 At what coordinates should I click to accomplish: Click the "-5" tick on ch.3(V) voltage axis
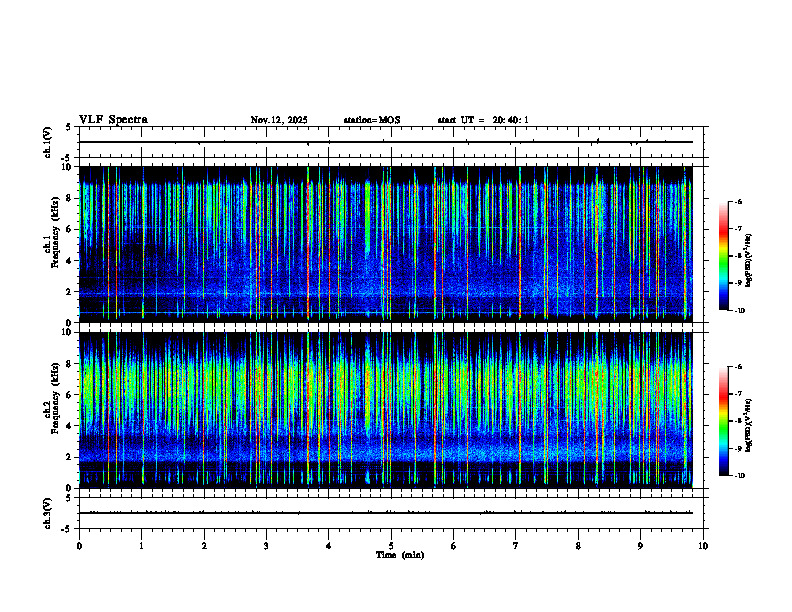click(x=66, y=529)
